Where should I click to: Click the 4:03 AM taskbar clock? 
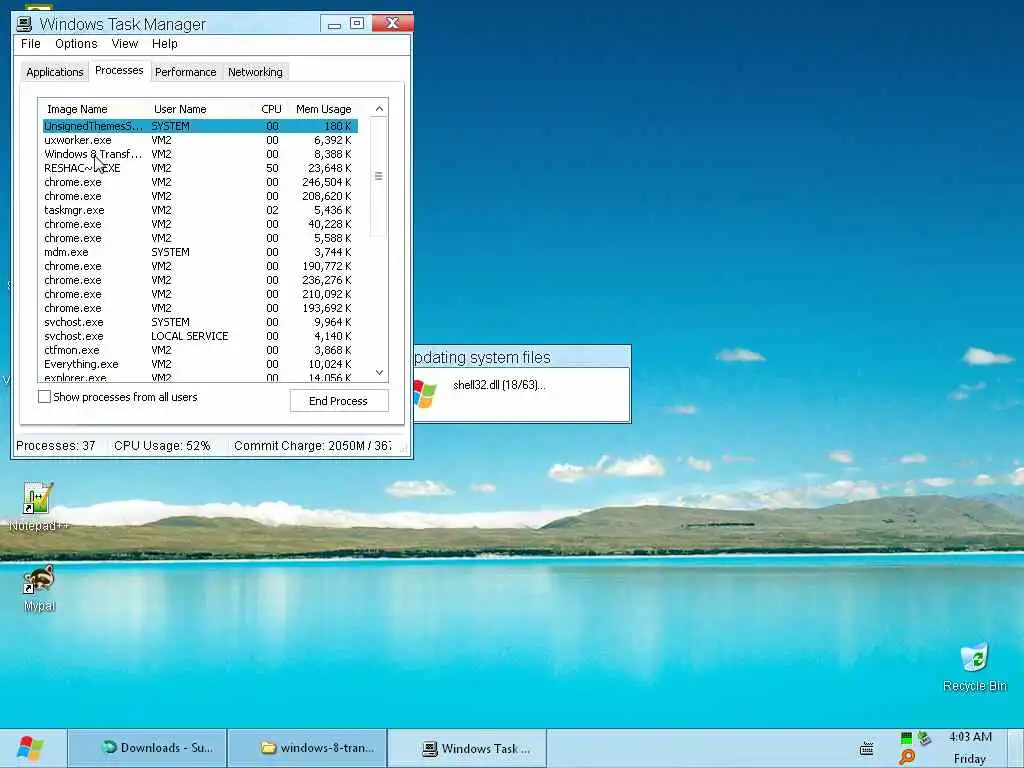(970, 737)
